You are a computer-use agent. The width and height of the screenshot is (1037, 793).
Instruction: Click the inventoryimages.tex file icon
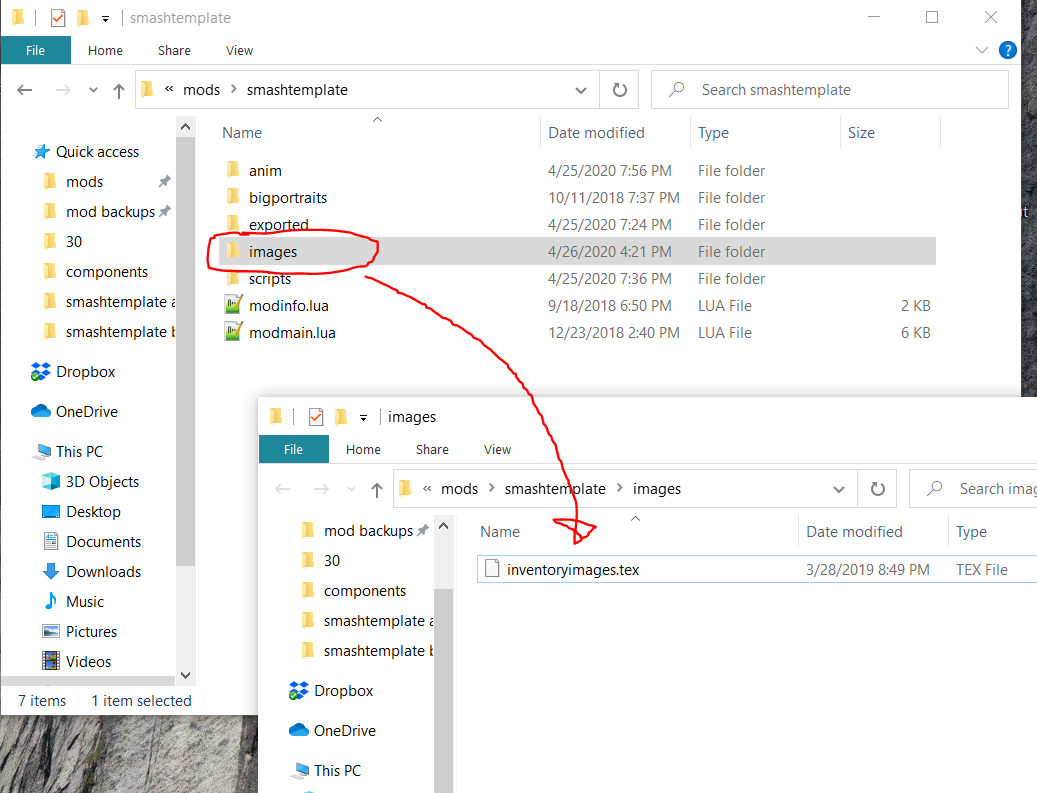[x=491, y=570]
